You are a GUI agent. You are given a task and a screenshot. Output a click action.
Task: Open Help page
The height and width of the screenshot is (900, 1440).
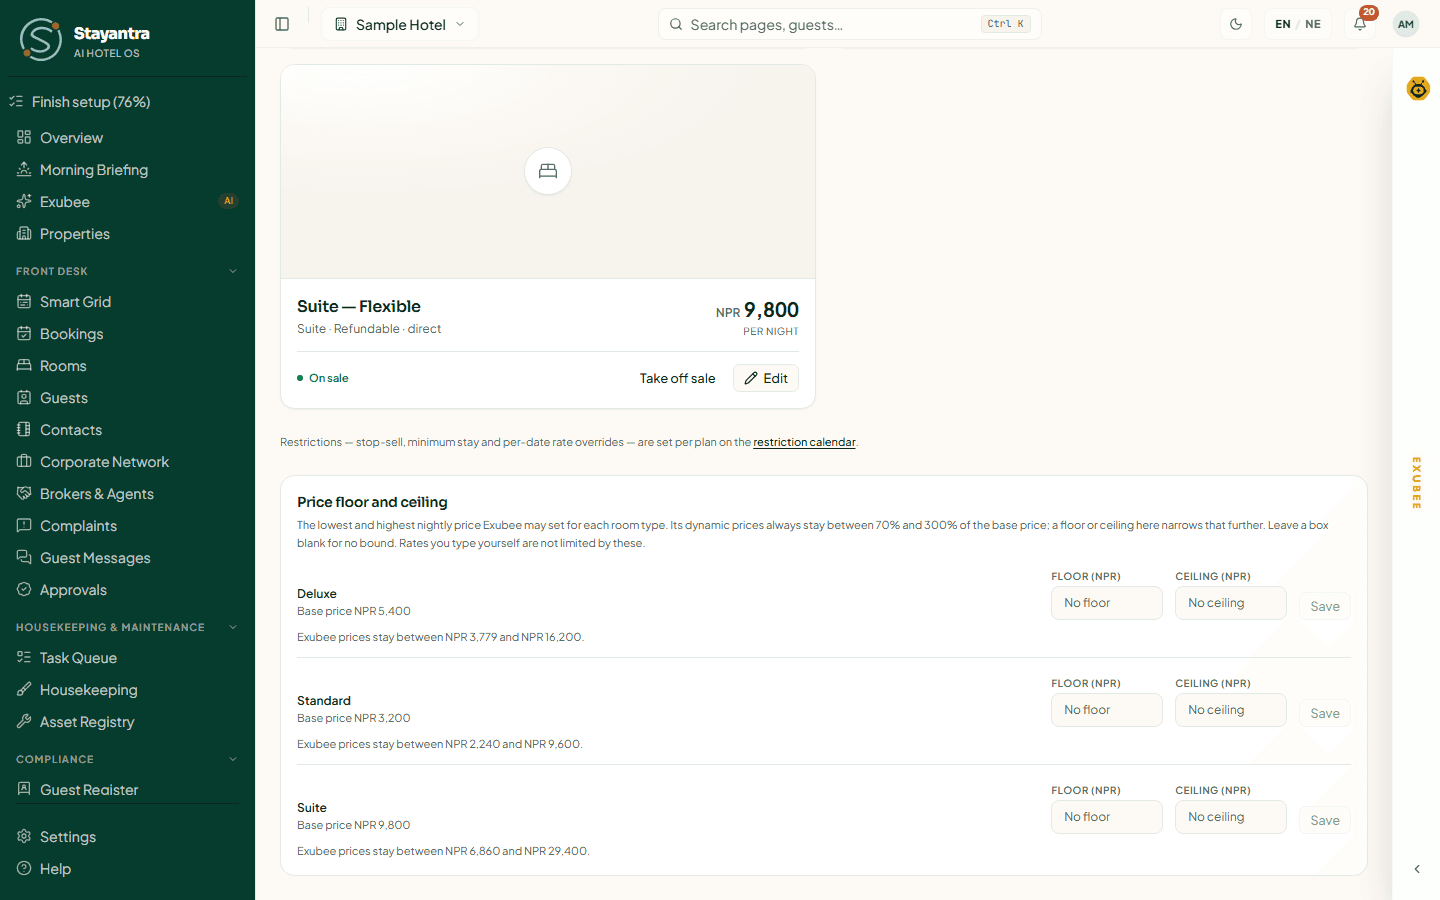tap(127, 869)
